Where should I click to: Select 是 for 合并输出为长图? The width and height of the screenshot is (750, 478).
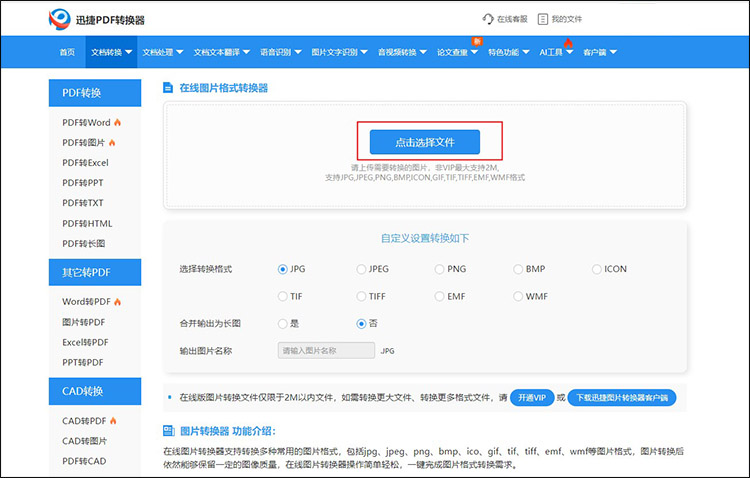point(282,324)
